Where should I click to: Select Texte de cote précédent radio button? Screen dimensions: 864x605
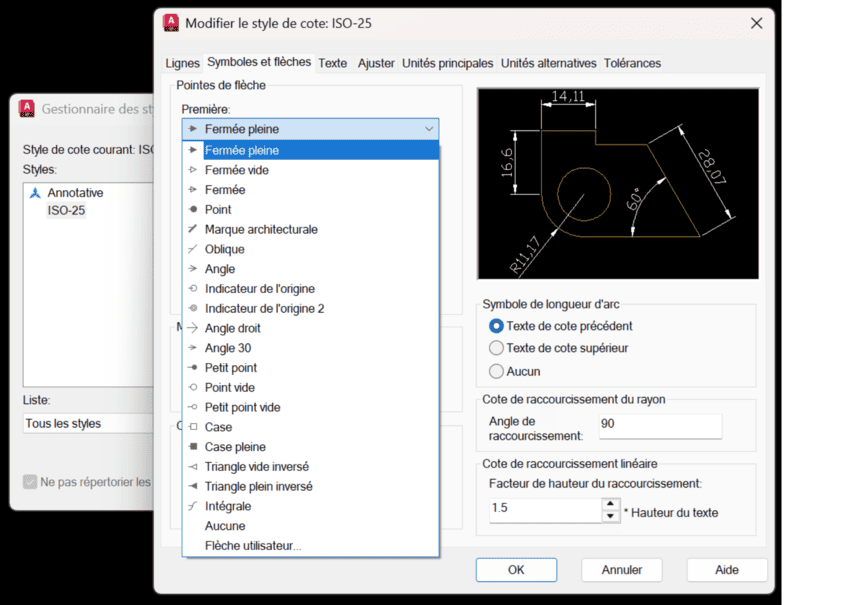point(496,326)
